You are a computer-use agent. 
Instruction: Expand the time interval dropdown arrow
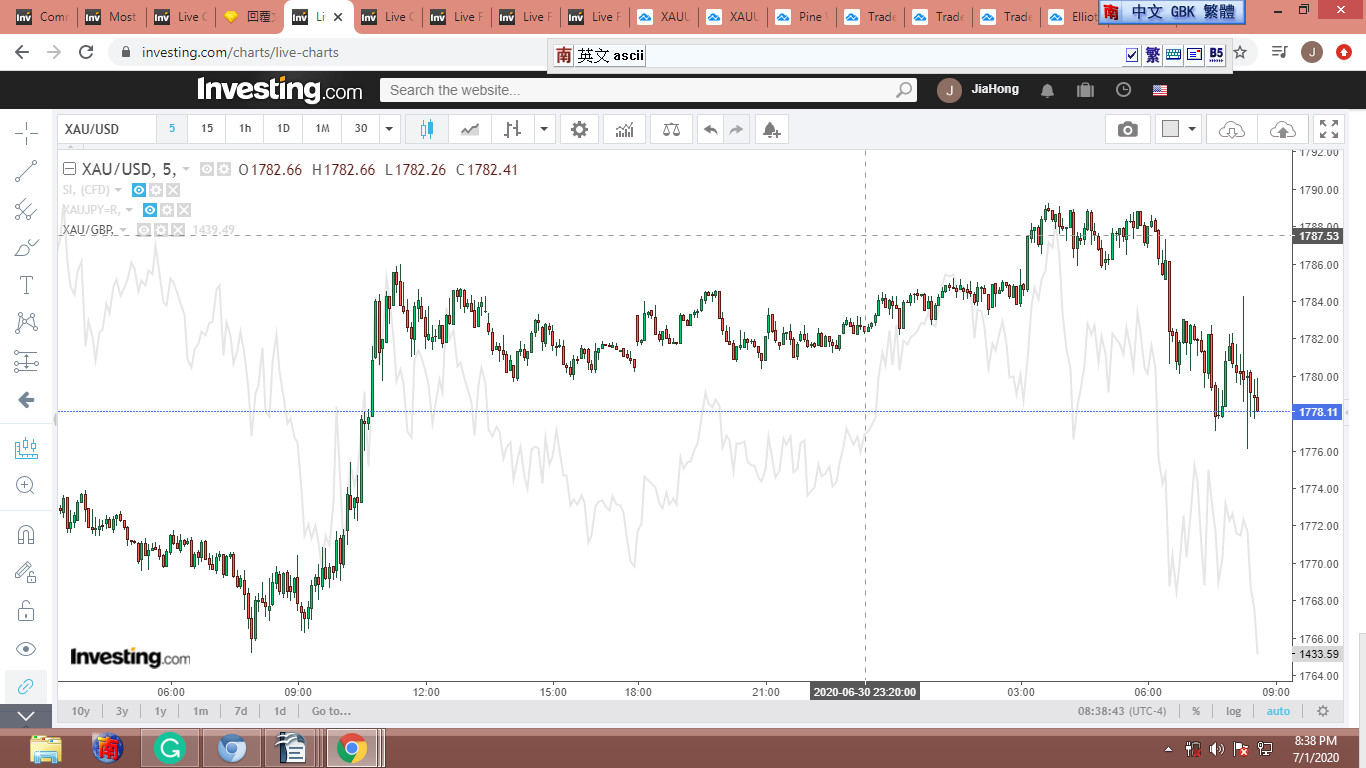click(390, 129)
